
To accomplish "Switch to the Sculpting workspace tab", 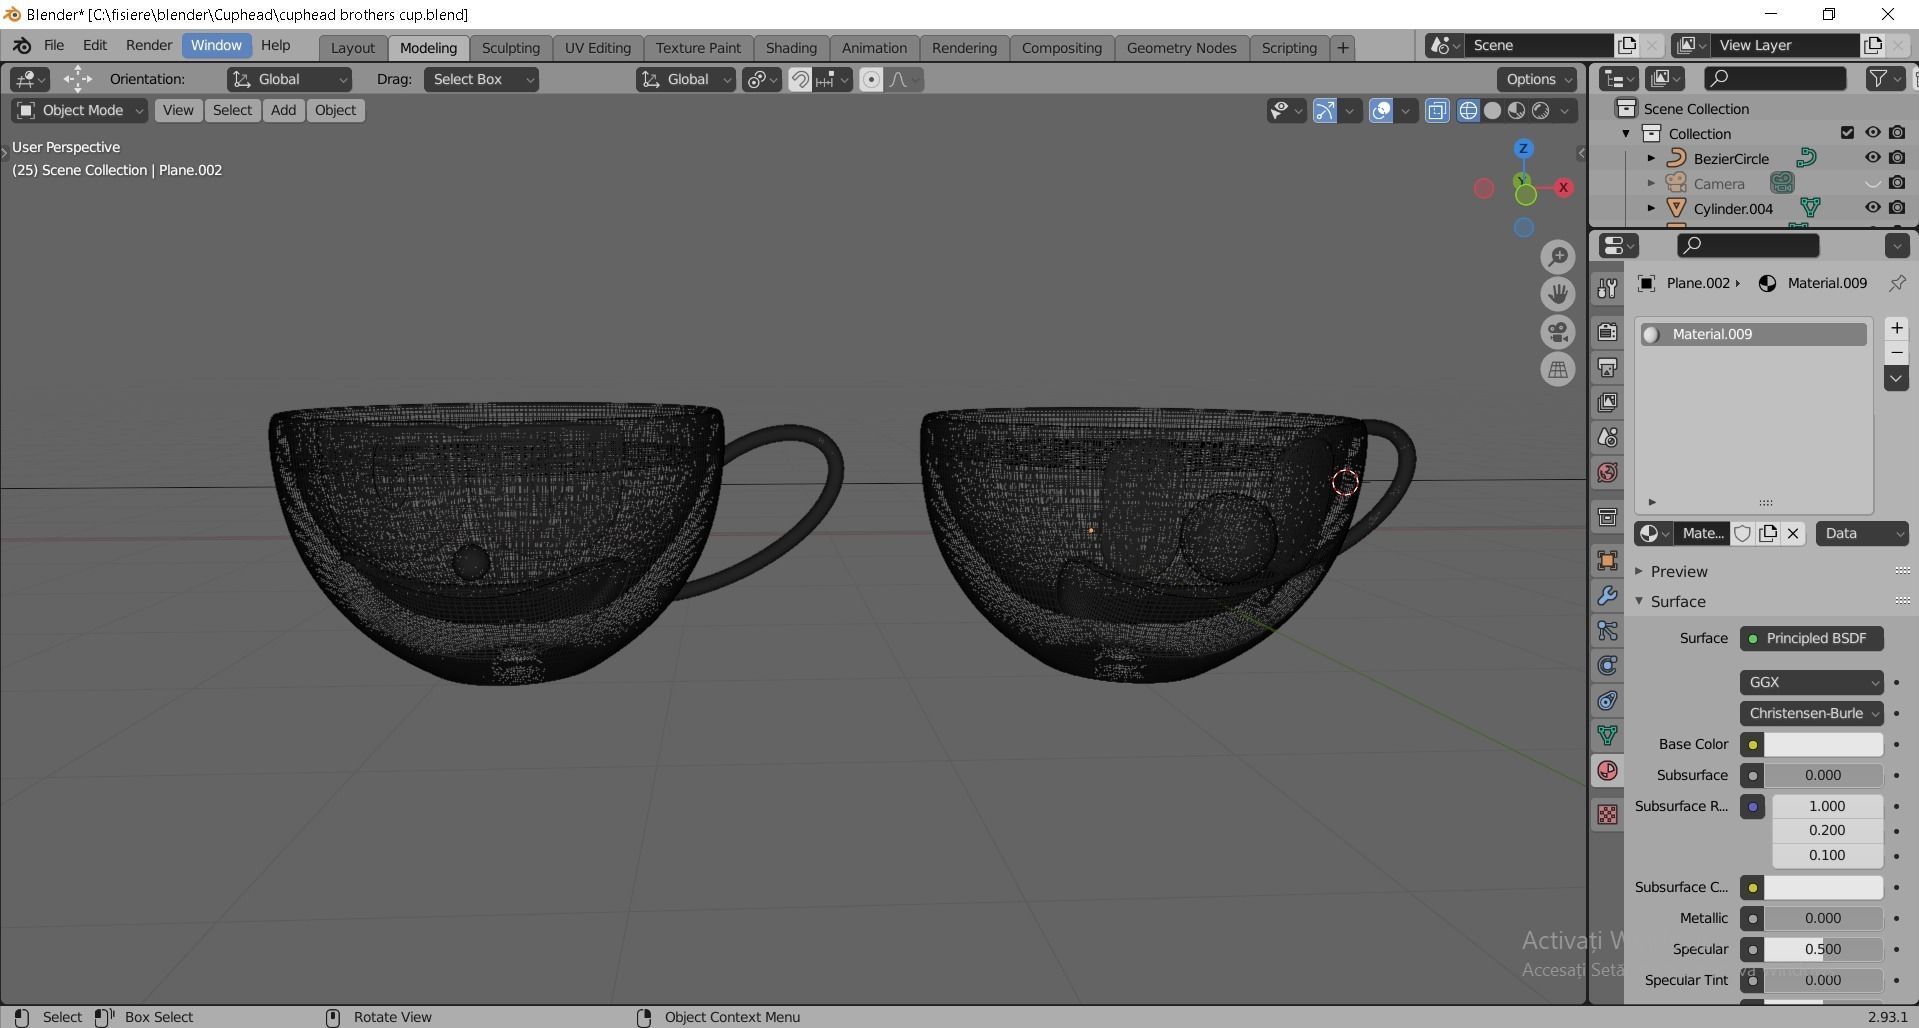I will click(x=510, y=47).
